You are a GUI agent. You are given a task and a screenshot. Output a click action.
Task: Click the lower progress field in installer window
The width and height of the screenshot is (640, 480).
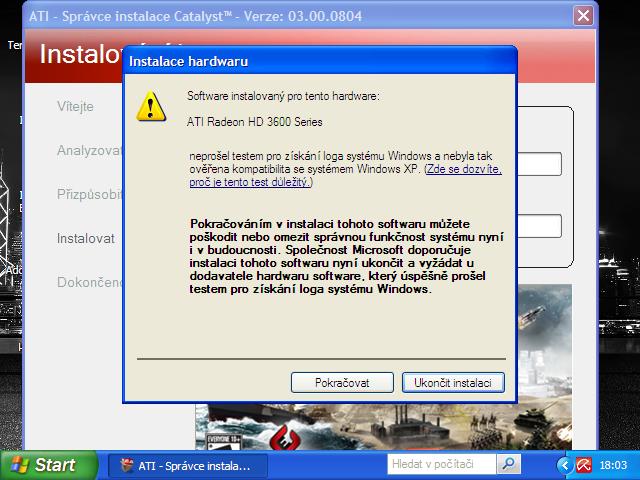(540, 226)
